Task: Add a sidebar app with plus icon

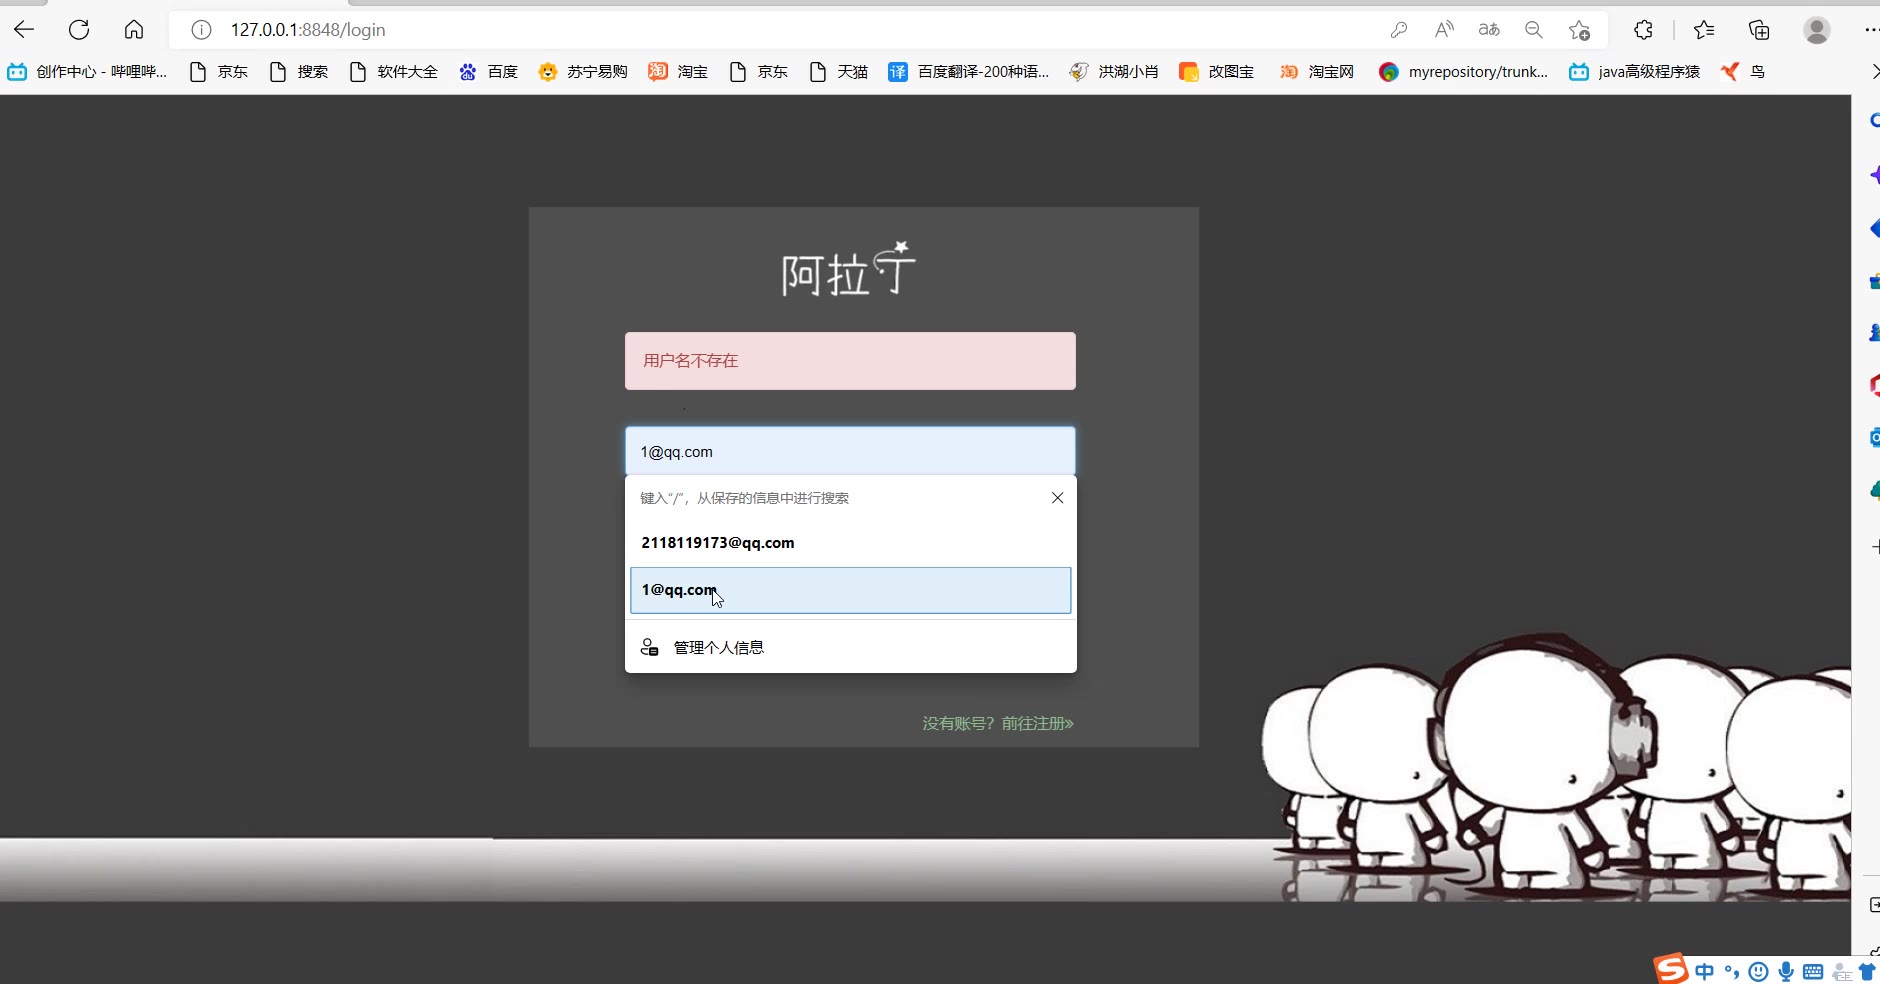Action: tap(1875, 547)
